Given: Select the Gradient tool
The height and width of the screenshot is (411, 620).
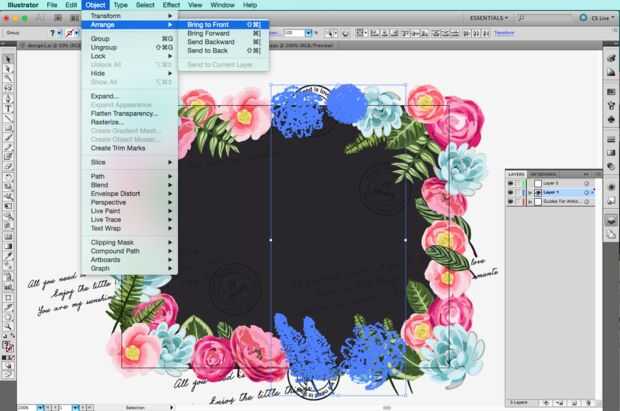Looking at the screenshot, I should pos(8,246).
